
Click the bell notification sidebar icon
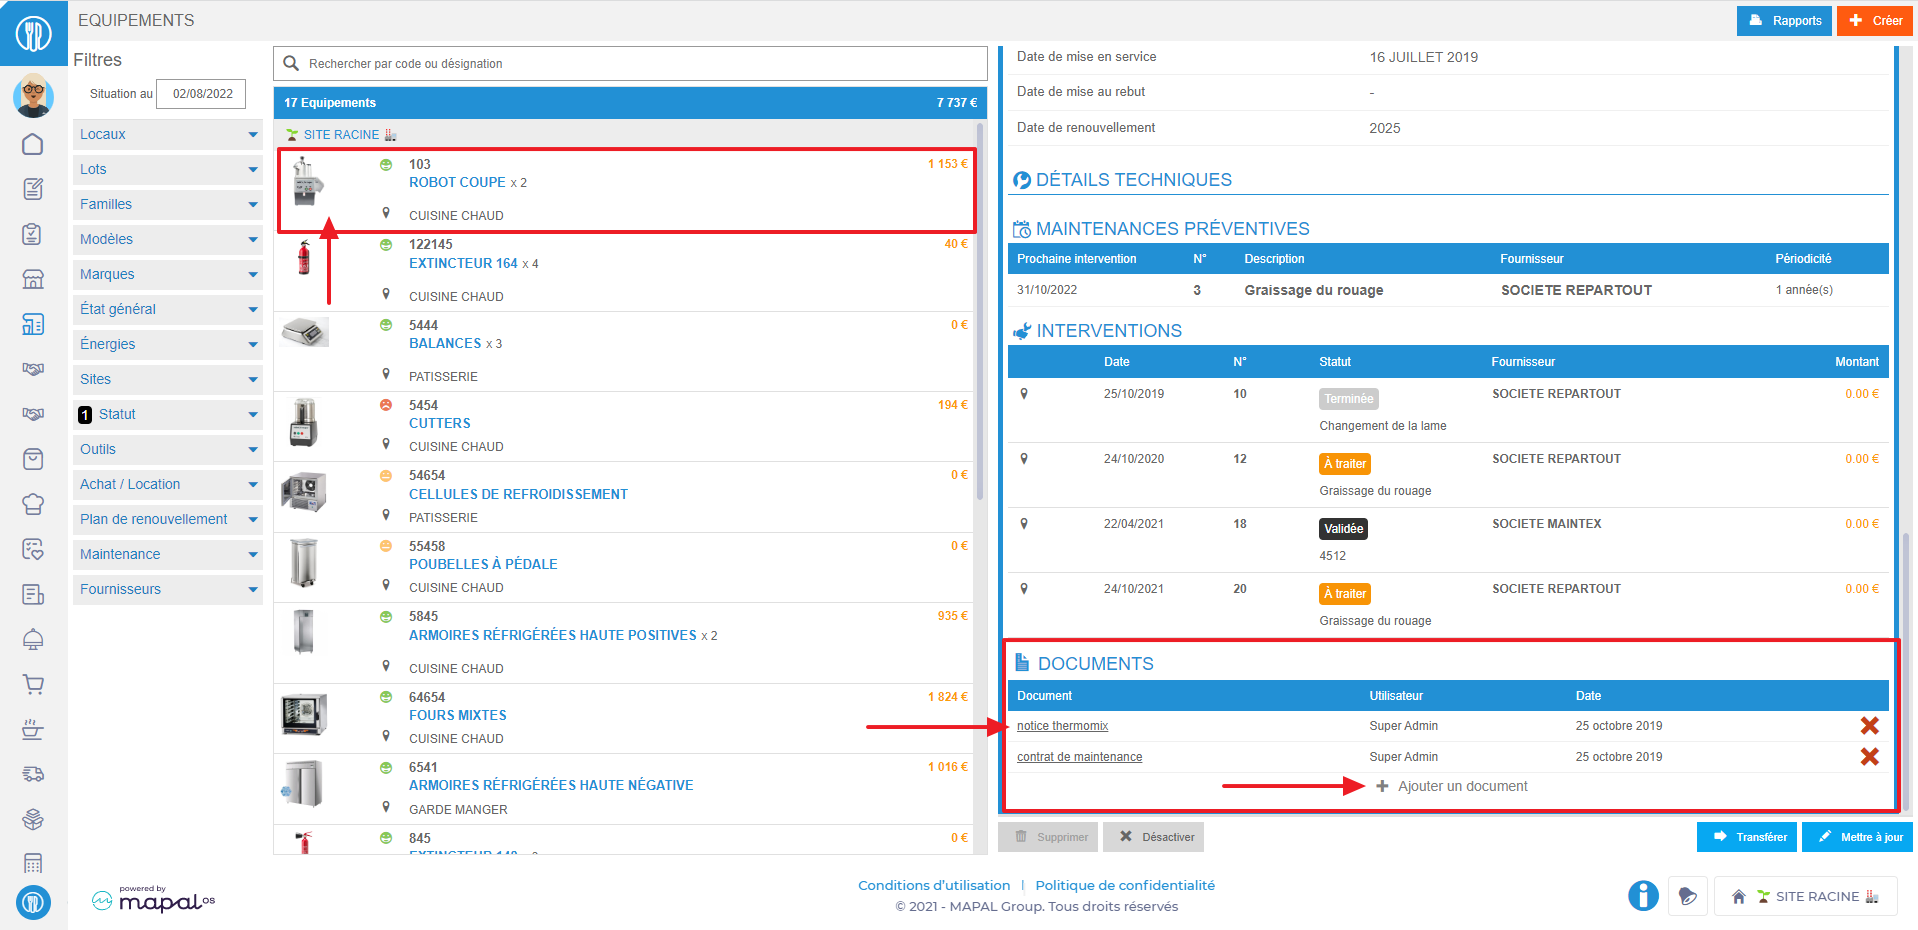pyautogui.click(x=33, y=640)
